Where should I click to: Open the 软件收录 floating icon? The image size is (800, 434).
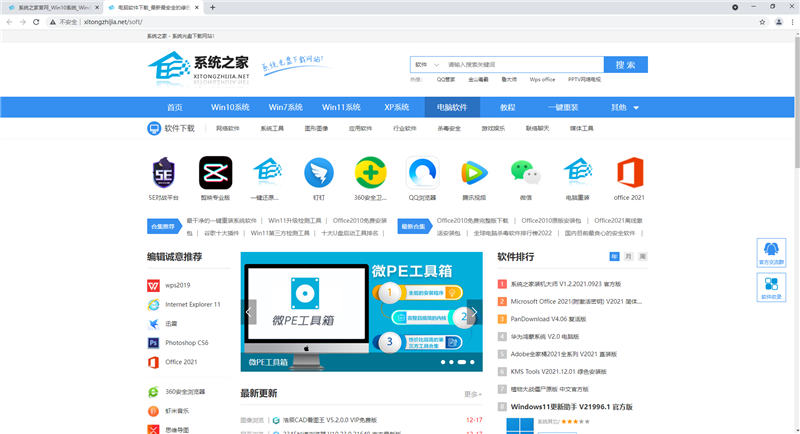771,287
